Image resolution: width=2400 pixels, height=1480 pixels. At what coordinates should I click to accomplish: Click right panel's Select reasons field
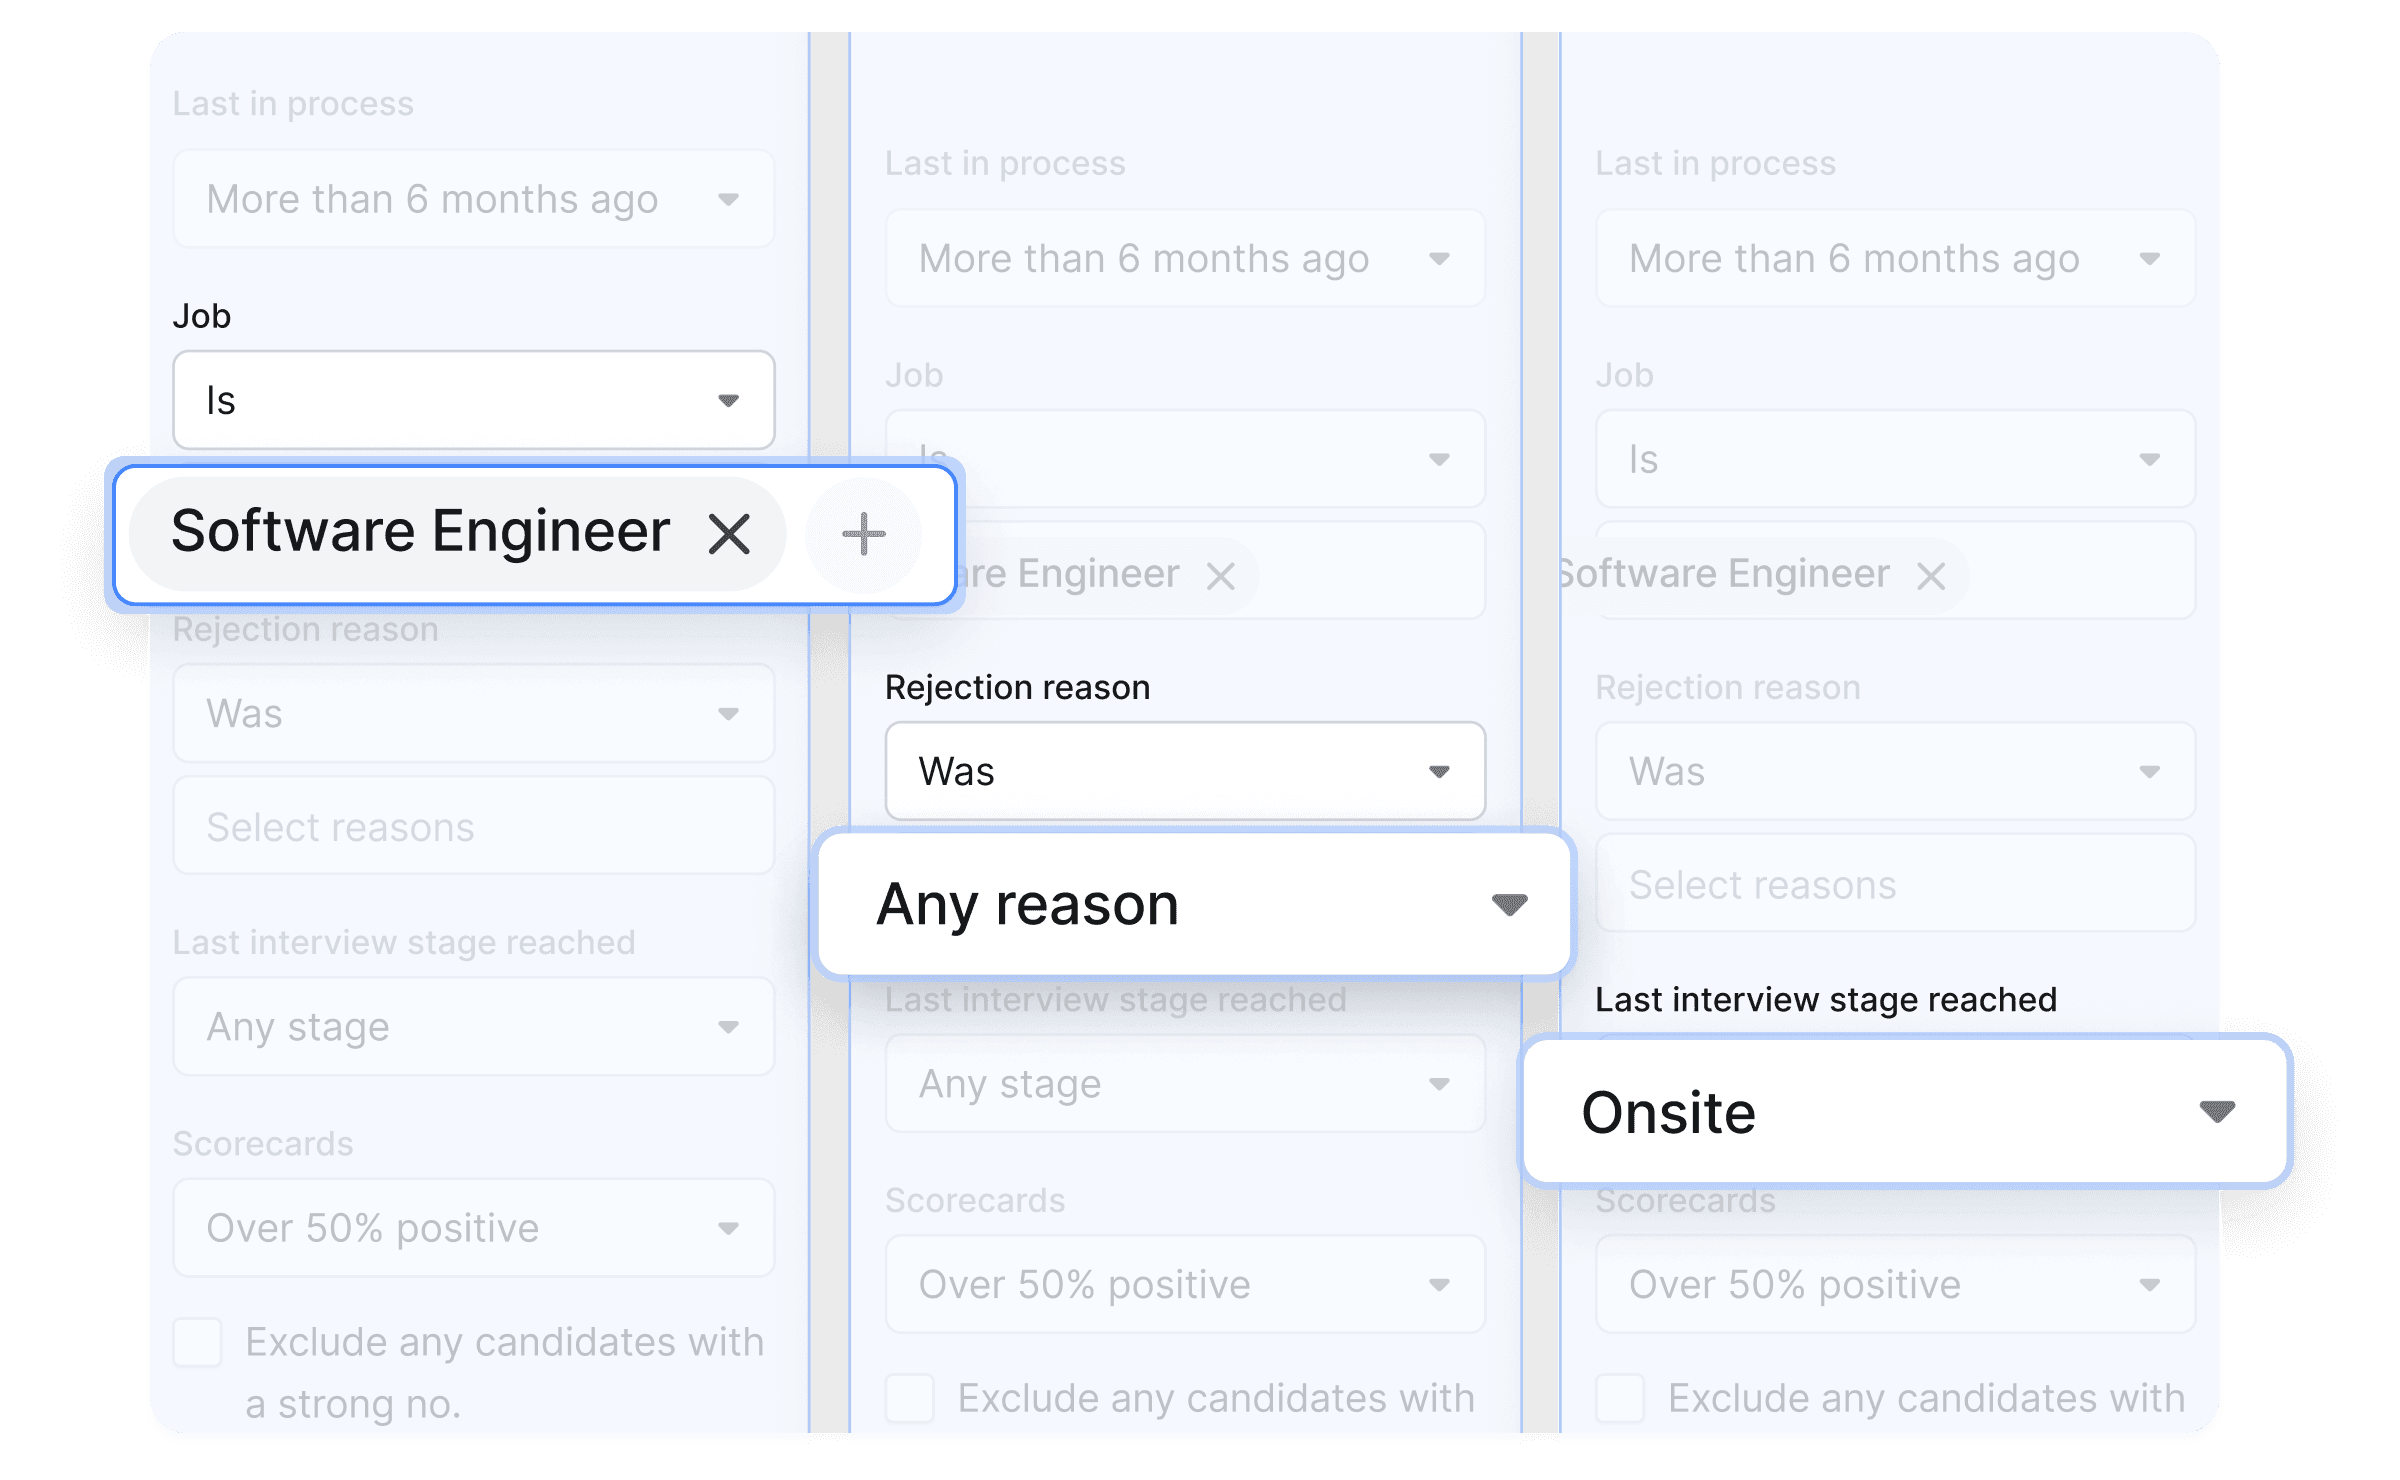[1895, 885]
